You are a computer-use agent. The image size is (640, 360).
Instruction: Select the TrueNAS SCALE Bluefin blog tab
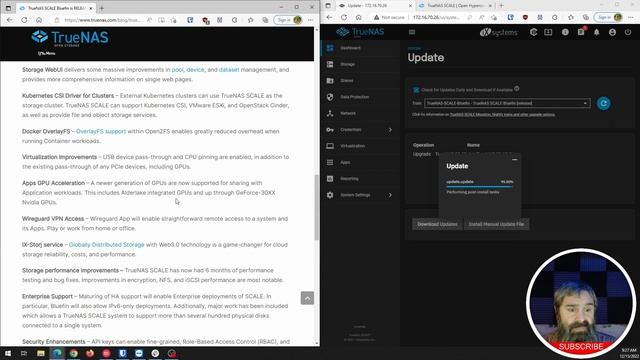click(x=56, y=8)
